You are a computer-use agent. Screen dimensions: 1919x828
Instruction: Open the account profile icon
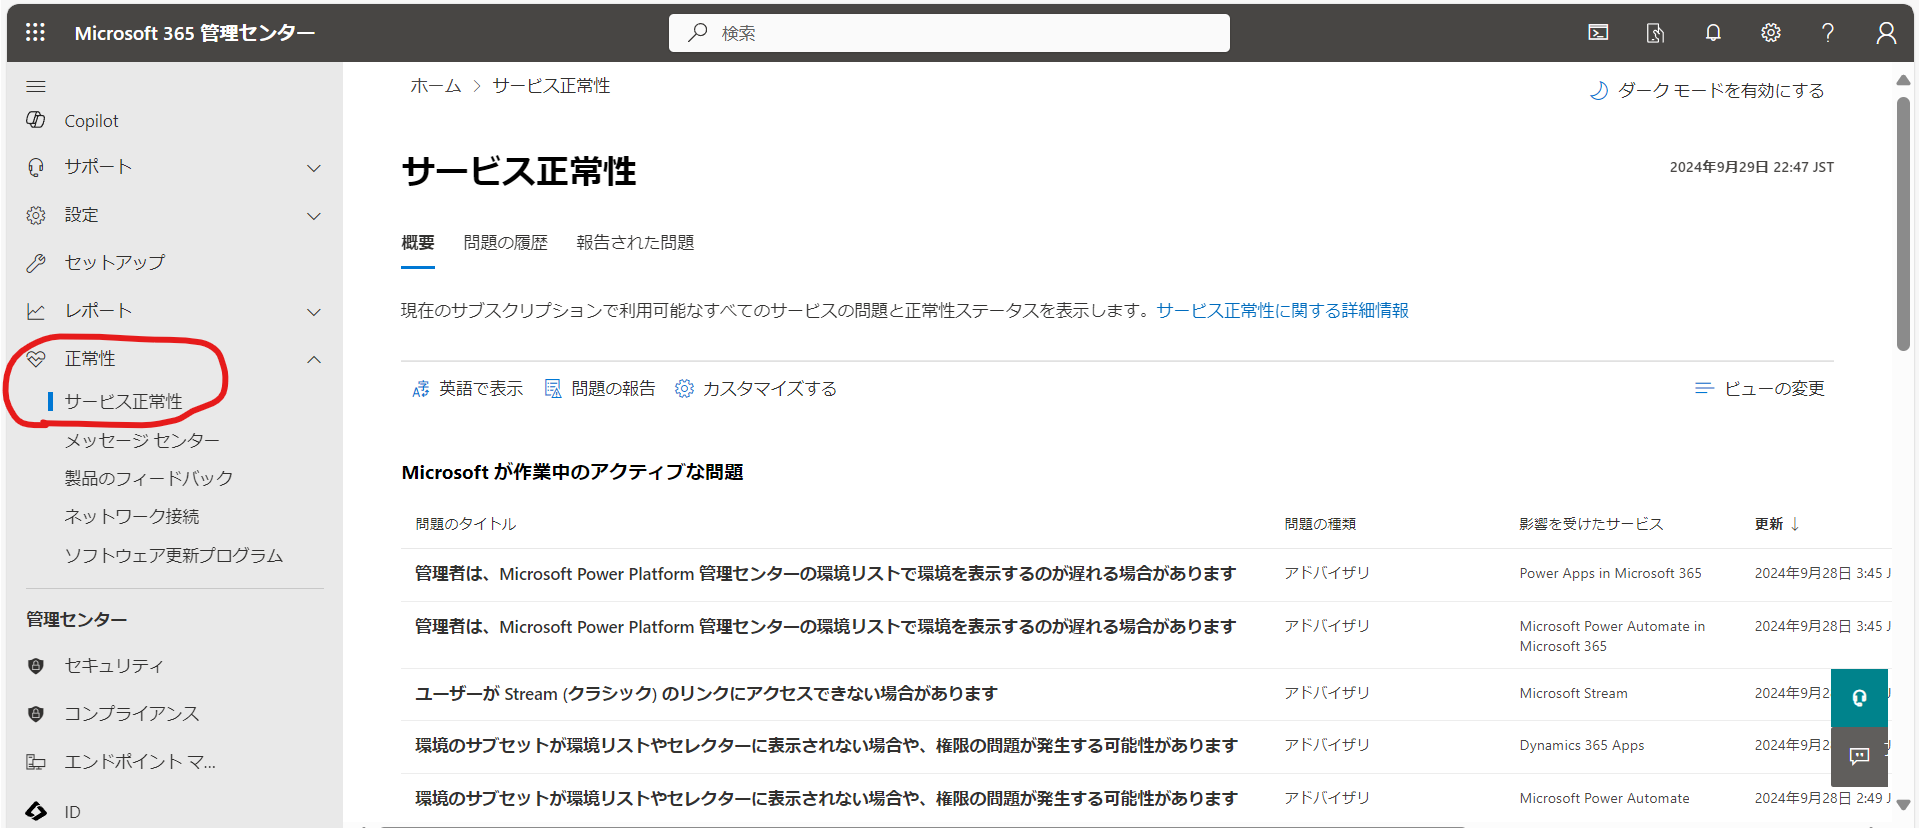pos(1886,33)
